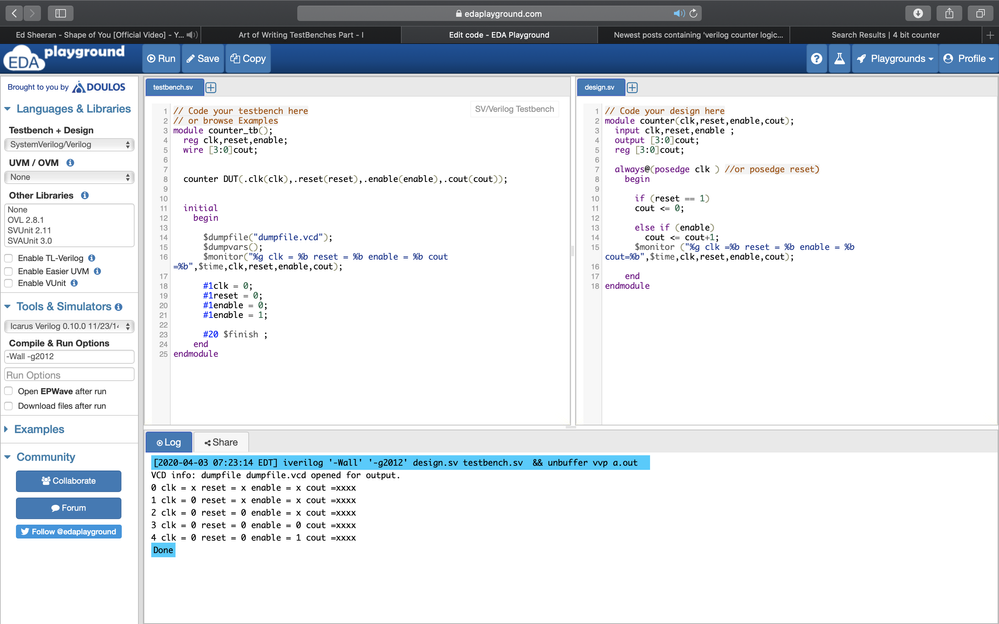Add new design file with plus icon
Screen dimensions: 999x624
(x=632, y=88)
